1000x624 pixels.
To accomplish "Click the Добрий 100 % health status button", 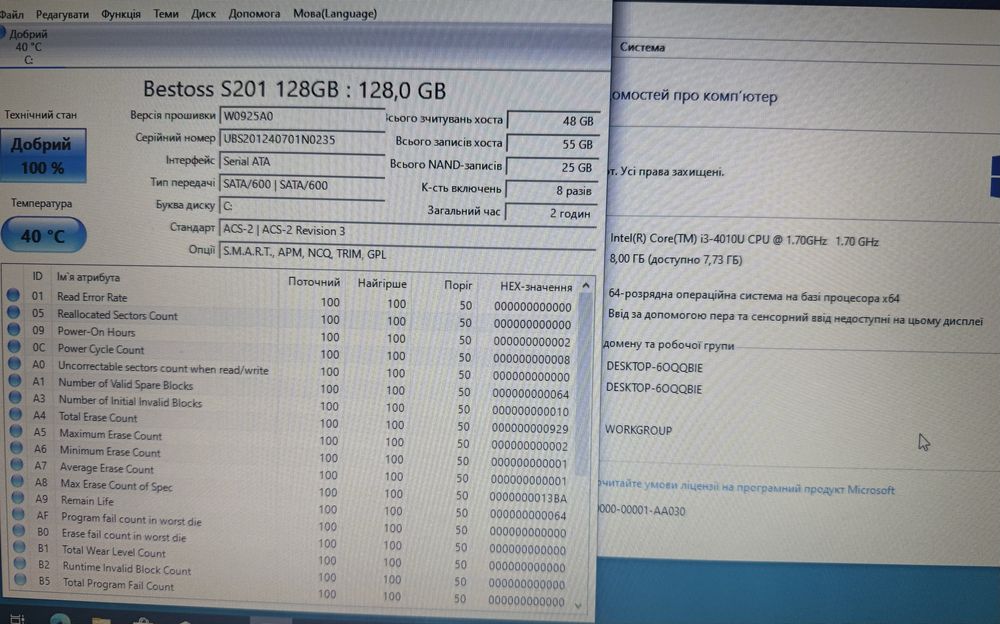I will coord(42,156).
